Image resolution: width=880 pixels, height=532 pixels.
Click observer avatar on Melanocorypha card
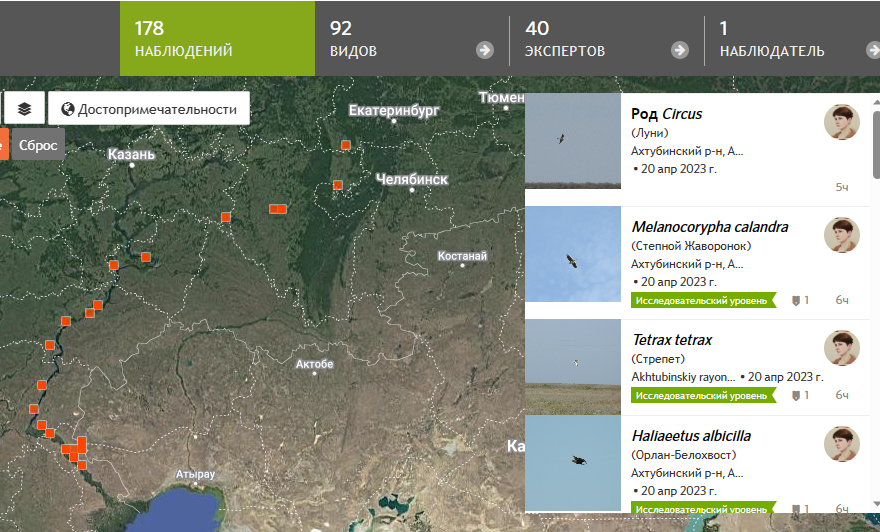coord(842,235)
